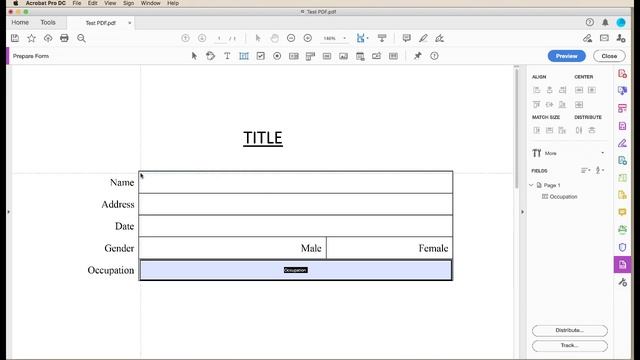640x360 pixels.
Task: Open the More Tools wrench icon in sidebar
Action: pyautogui.click(x=622, y=282)
